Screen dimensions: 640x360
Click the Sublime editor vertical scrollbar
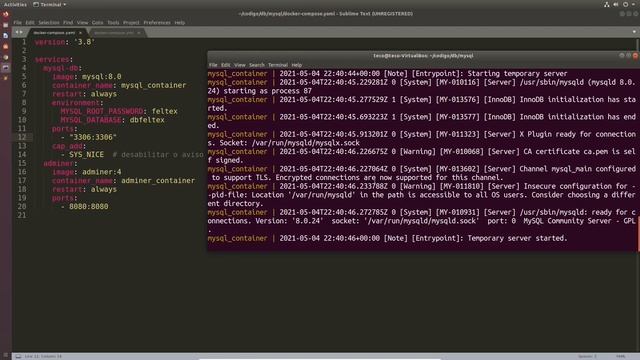coord(638,44)
